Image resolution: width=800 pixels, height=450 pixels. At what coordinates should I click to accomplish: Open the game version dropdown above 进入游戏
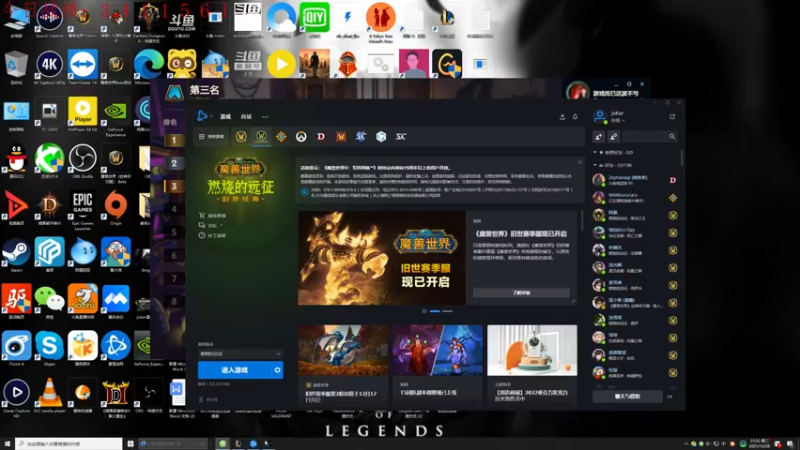coord(240,353)
